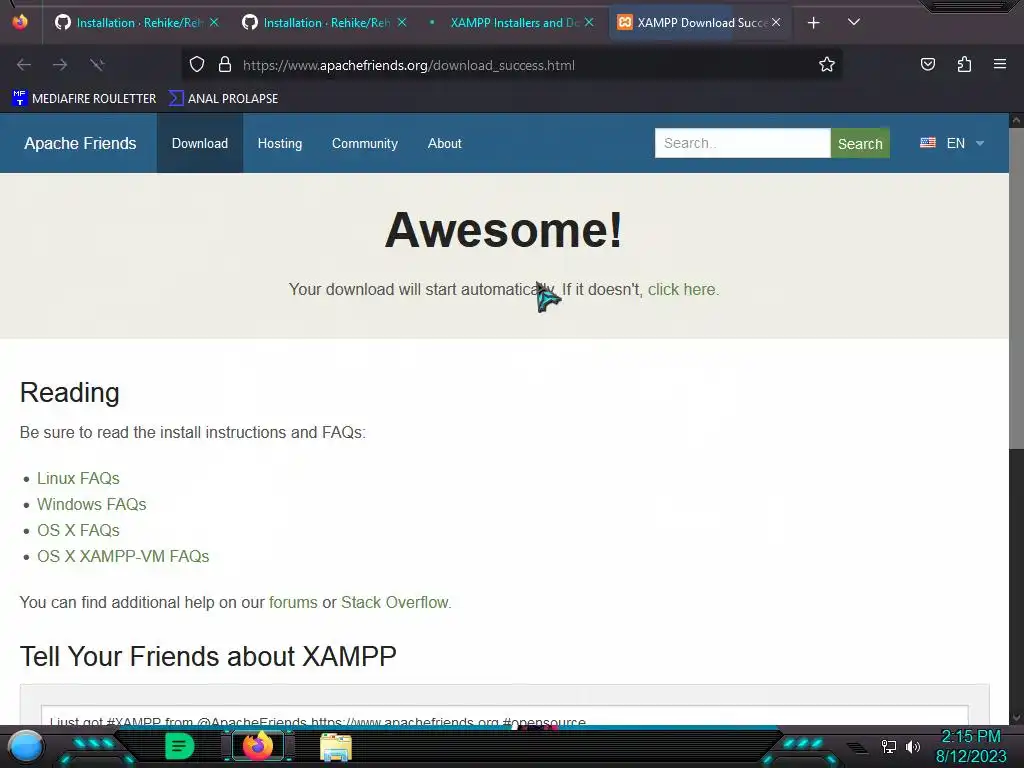Viewport: 1024px width, 768px height.
Task: Bookmark this page with star icon
Action: click(827, 65)
